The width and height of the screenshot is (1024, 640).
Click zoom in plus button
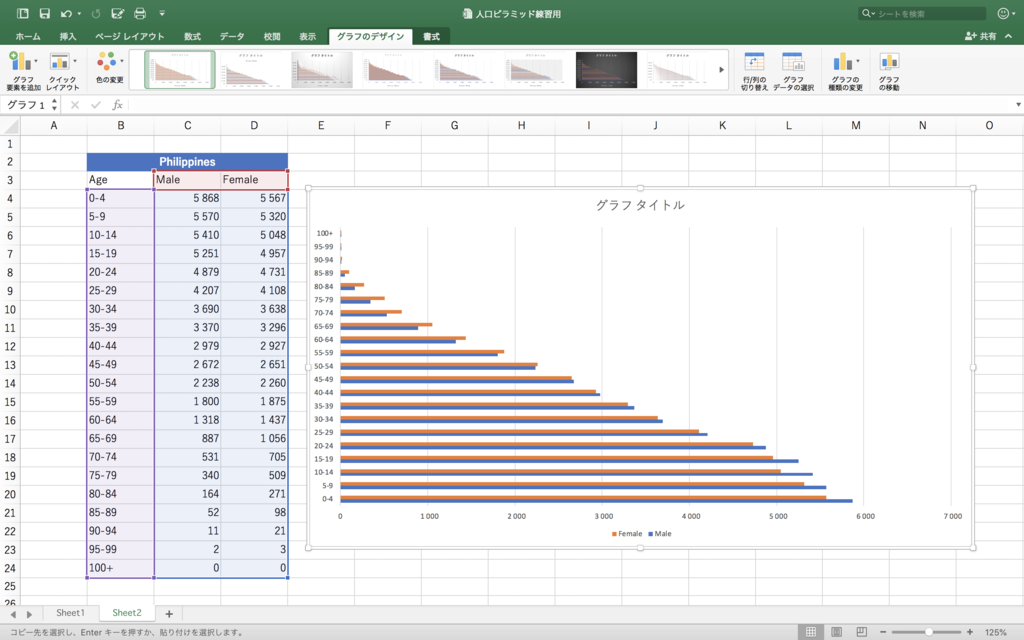pyautogui.click(x=970, y=632)
